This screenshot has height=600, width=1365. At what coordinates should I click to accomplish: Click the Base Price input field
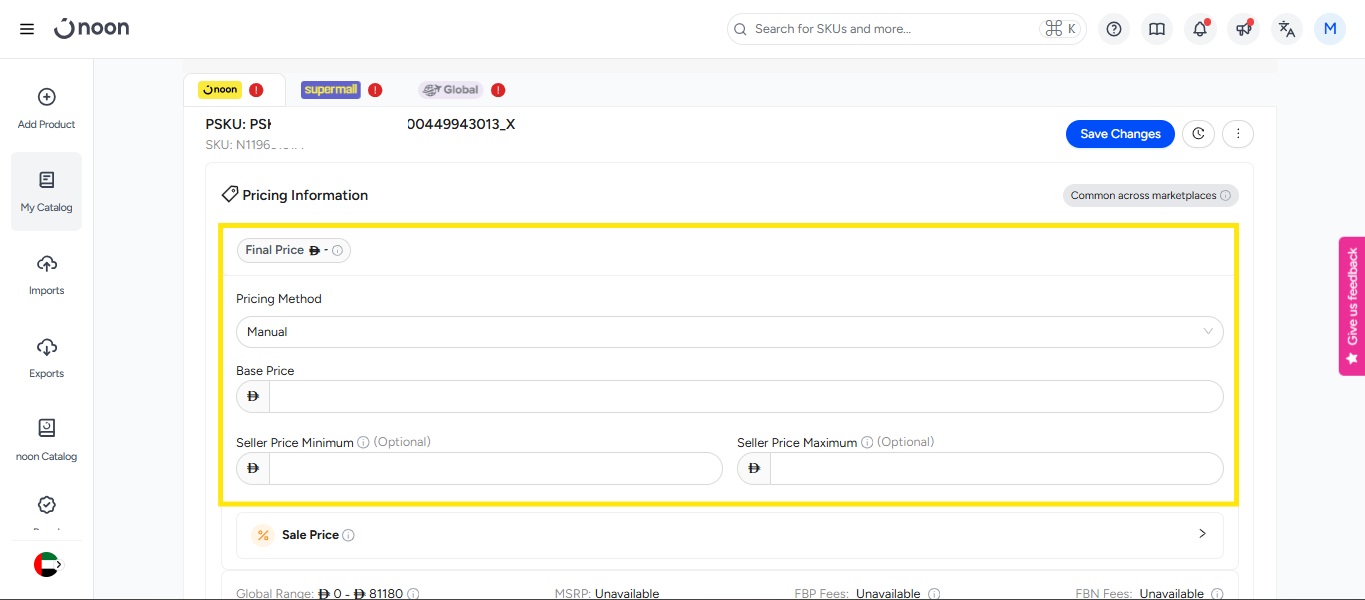click(745, 397)
